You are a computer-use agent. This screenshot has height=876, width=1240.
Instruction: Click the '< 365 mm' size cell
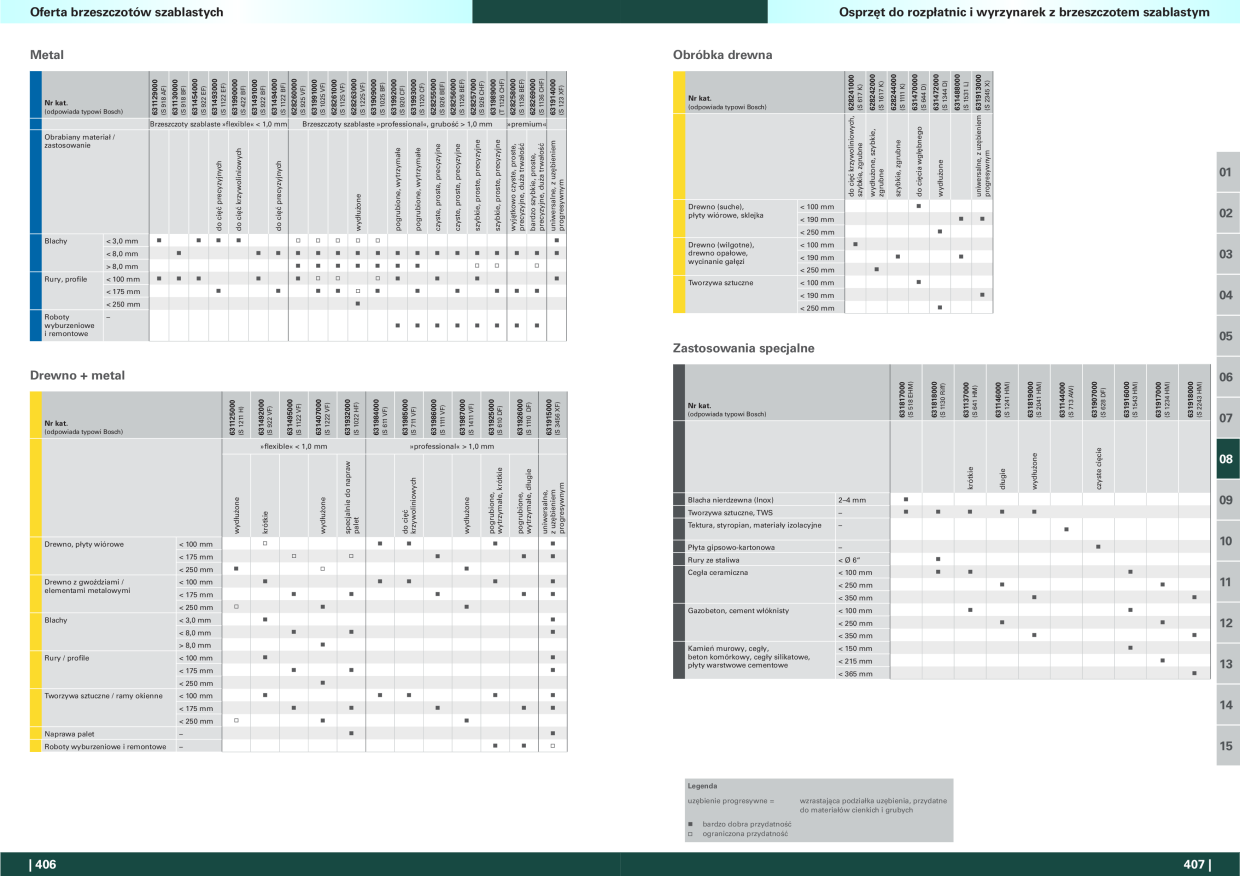pyautogui.click(x=854, y=674)
